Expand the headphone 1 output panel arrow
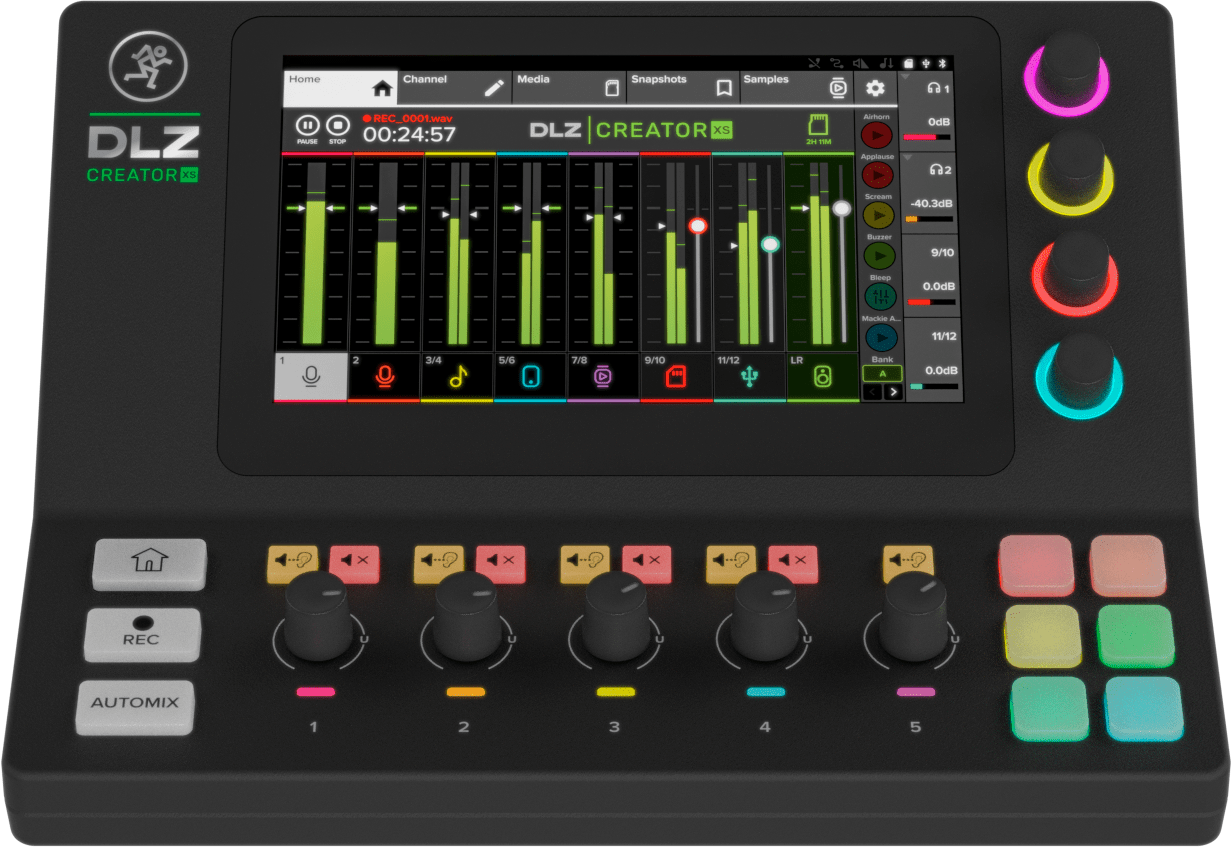Viewport: 1232px width, 847px height. click(x=906, y=76)
